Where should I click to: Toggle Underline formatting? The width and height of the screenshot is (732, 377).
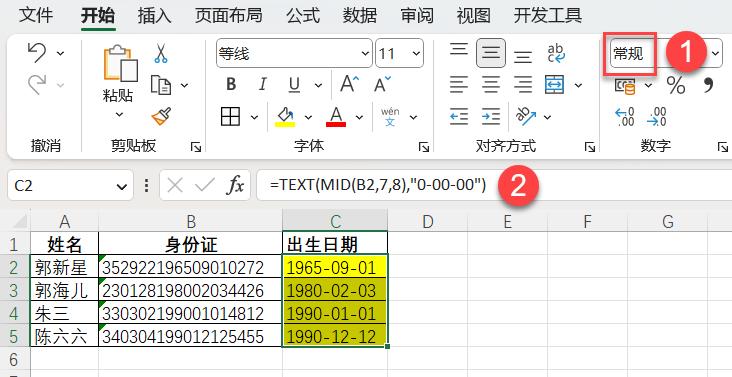click(x=294, y=85)
